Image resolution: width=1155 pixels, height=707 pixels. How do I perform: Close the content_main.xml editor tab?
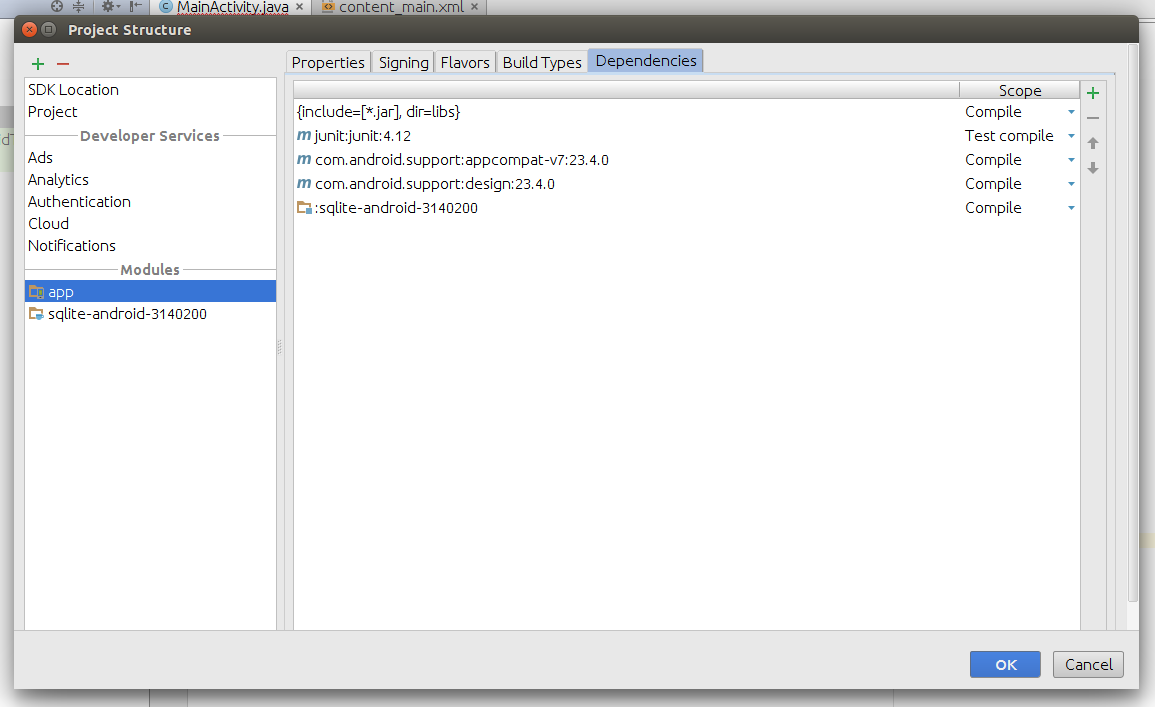pyautogui.click(x=475, y=7)
